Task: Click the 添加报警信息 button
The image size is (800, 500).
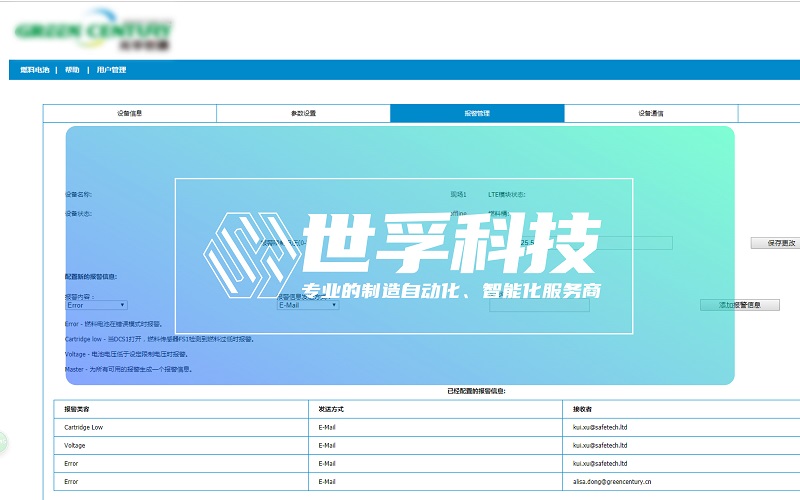Action: [739, 305]
